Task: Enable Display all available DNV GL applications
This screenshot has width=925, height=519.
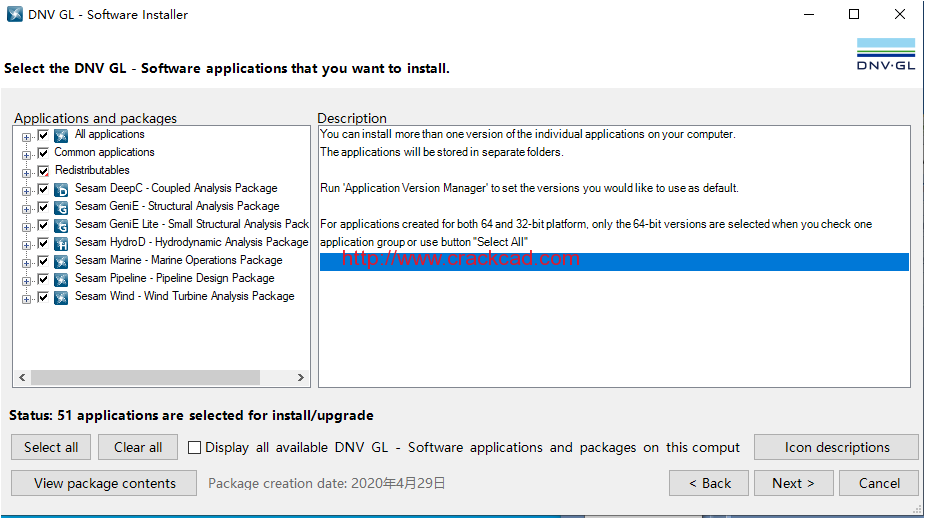Action: pos(194,448)
